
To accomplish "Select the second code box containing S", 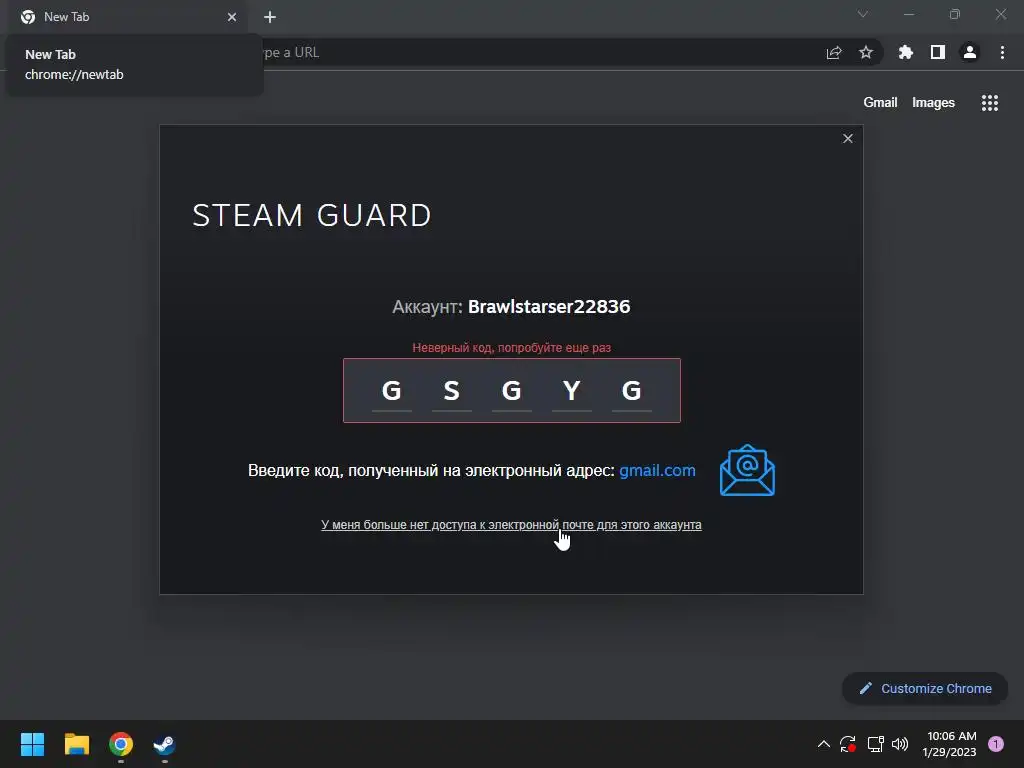I will coord(452,391).
